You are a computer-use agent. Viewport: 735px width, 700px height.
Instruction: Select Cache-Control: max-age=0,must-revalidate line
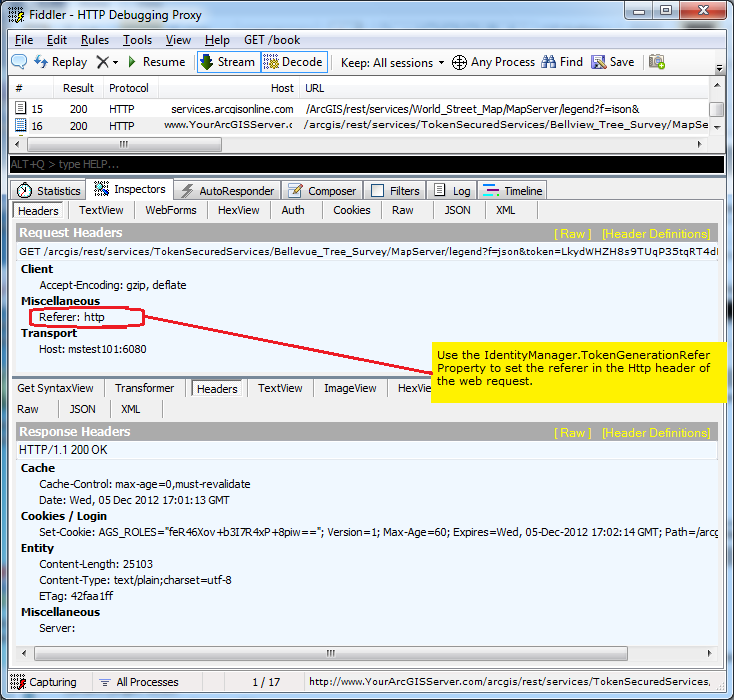coord(144,484)
